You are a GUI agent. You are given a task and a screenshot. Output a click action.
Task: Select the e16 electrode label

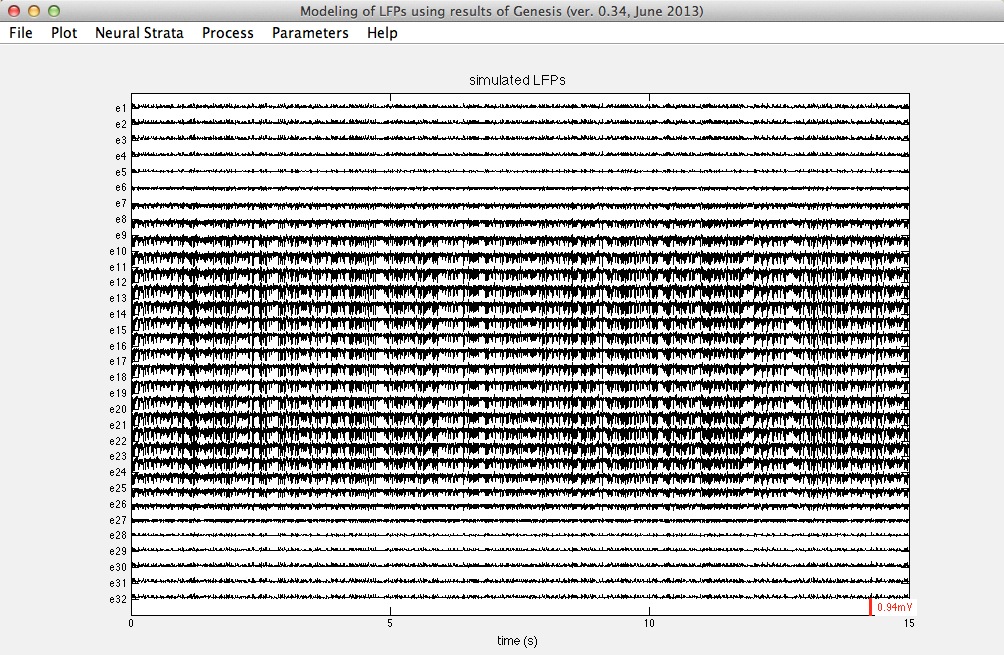pos(118,346)
